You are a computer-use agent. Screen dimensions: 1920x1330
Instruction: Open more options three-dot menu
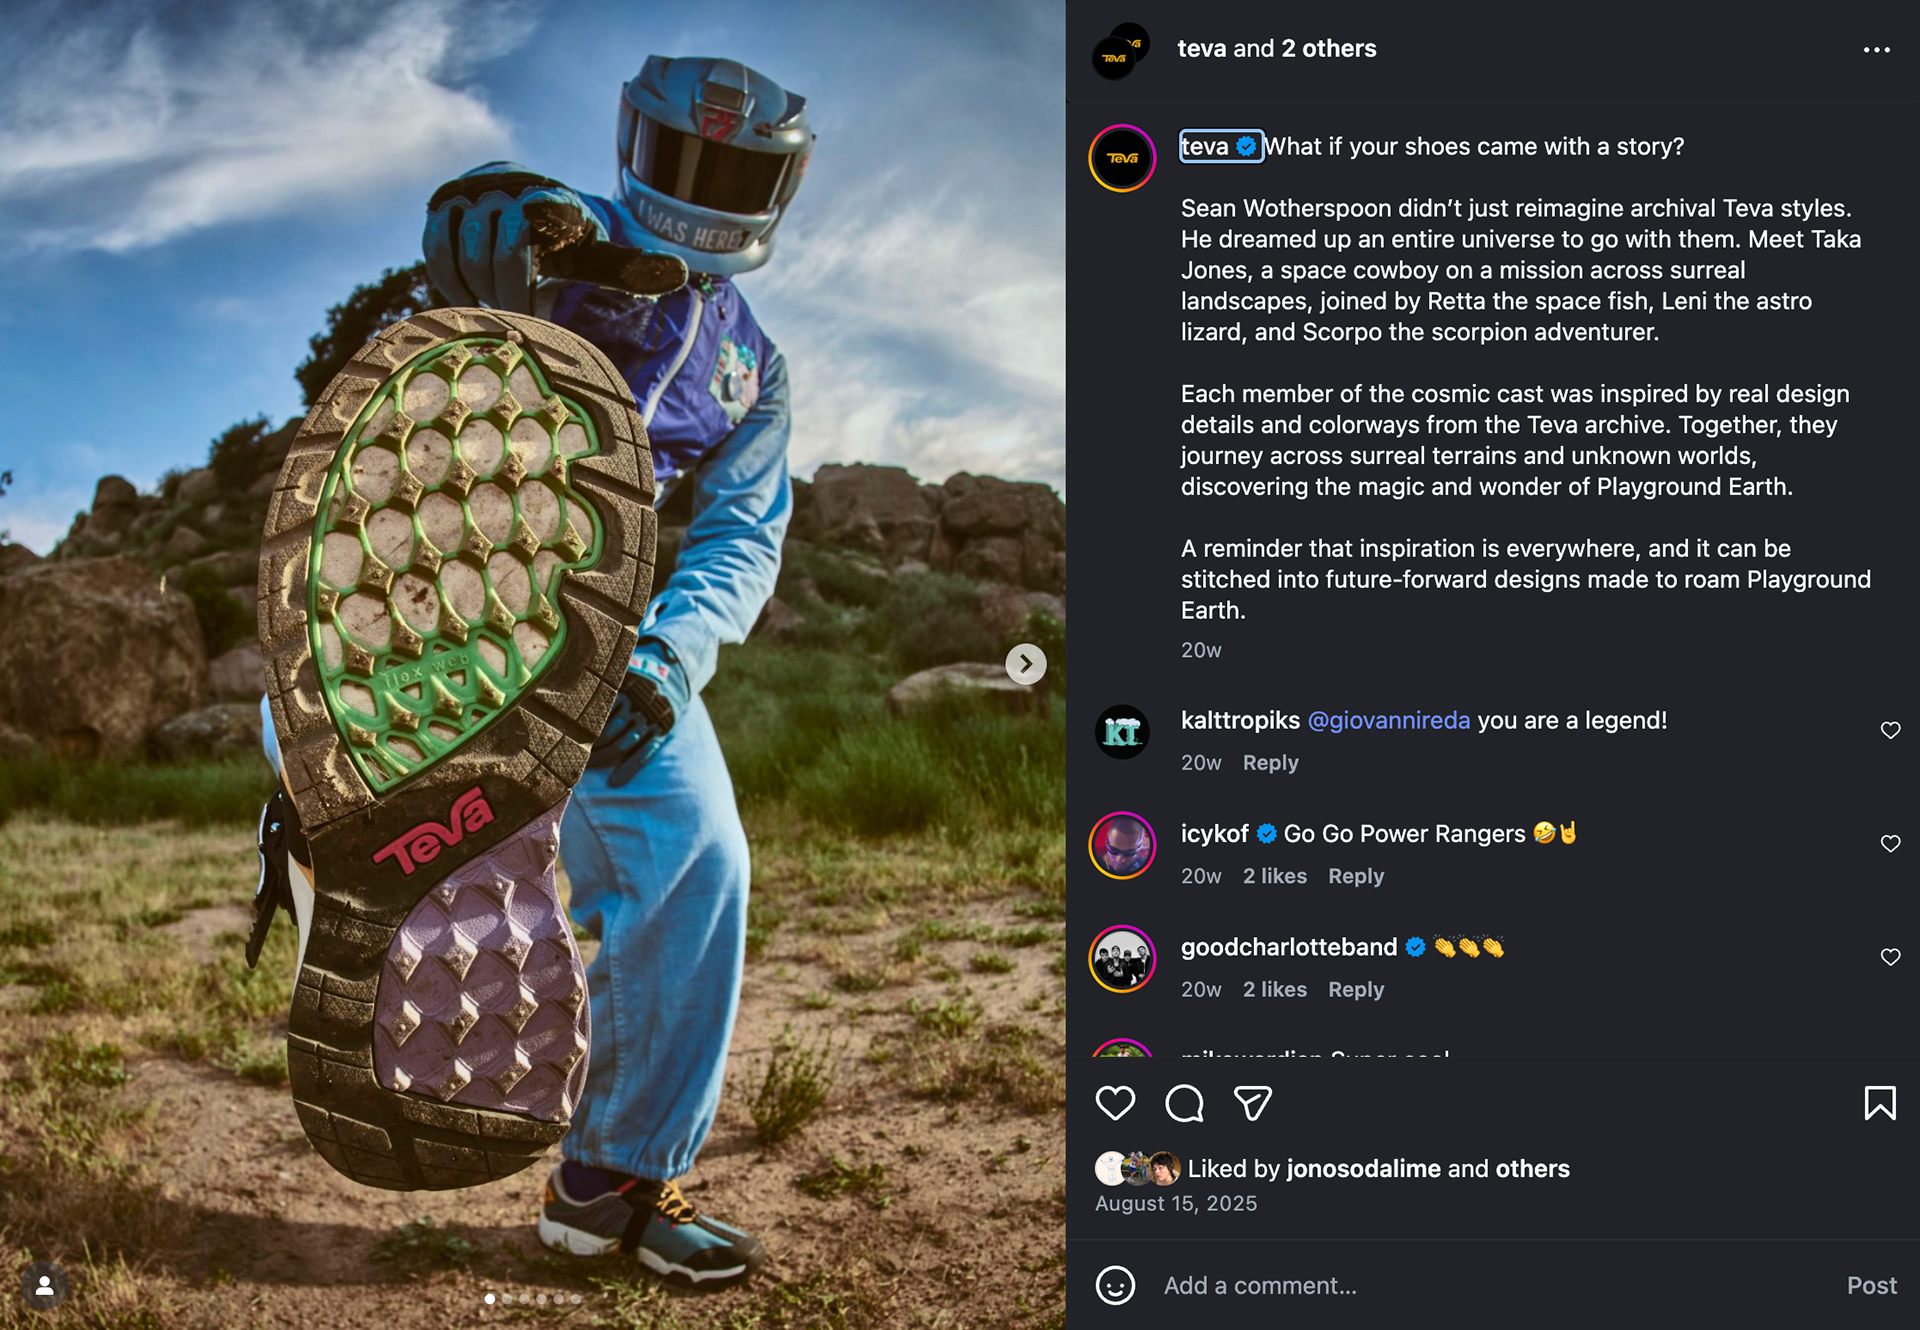[x=1877, y=49]
